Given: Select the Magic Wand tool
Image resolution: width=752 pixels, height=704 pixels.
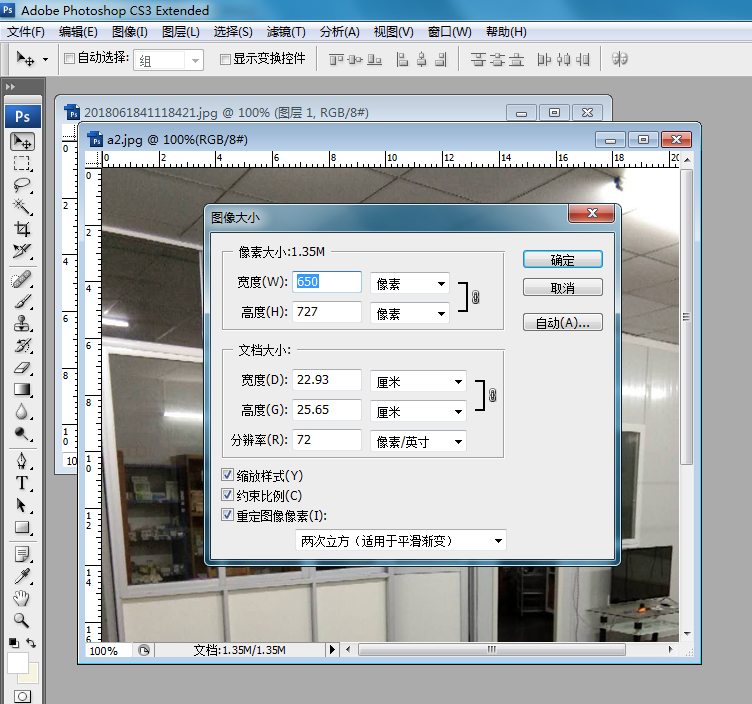Looking at the screenshot, I should point(22,207).
